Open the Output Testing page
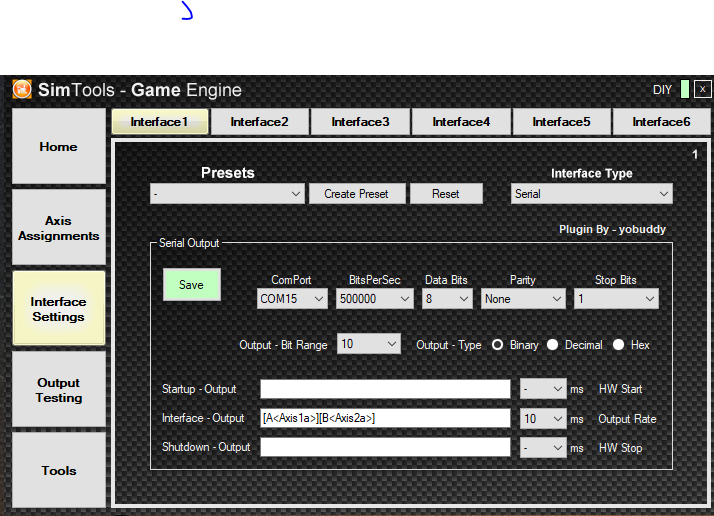Image resolution: width=714 pixels, height=516 pixels. pos(59,389)
